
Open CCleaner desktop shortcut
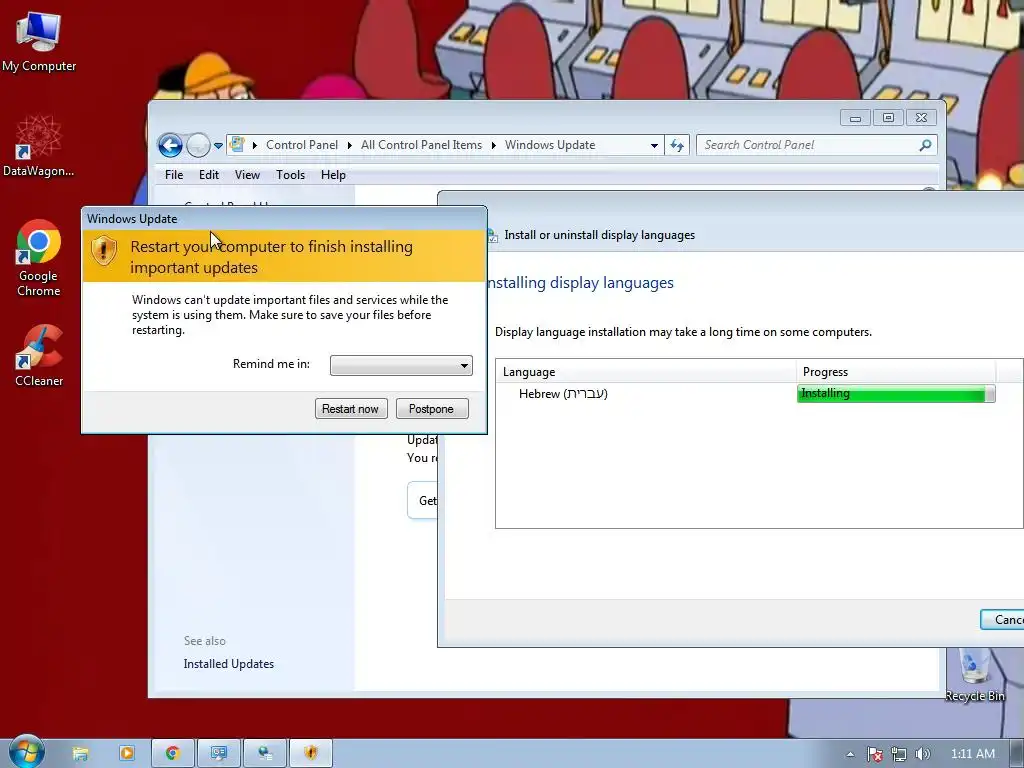[39, 356]
